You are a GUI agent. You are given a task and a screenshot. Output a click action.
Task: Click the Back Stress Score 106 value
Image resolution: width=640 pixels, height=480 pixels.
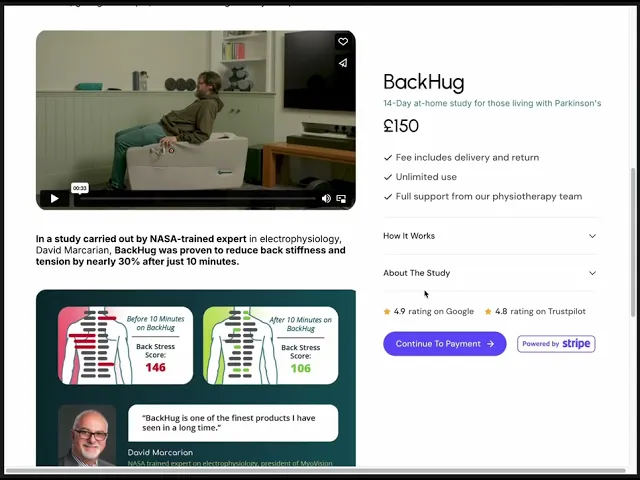[301, 369]
